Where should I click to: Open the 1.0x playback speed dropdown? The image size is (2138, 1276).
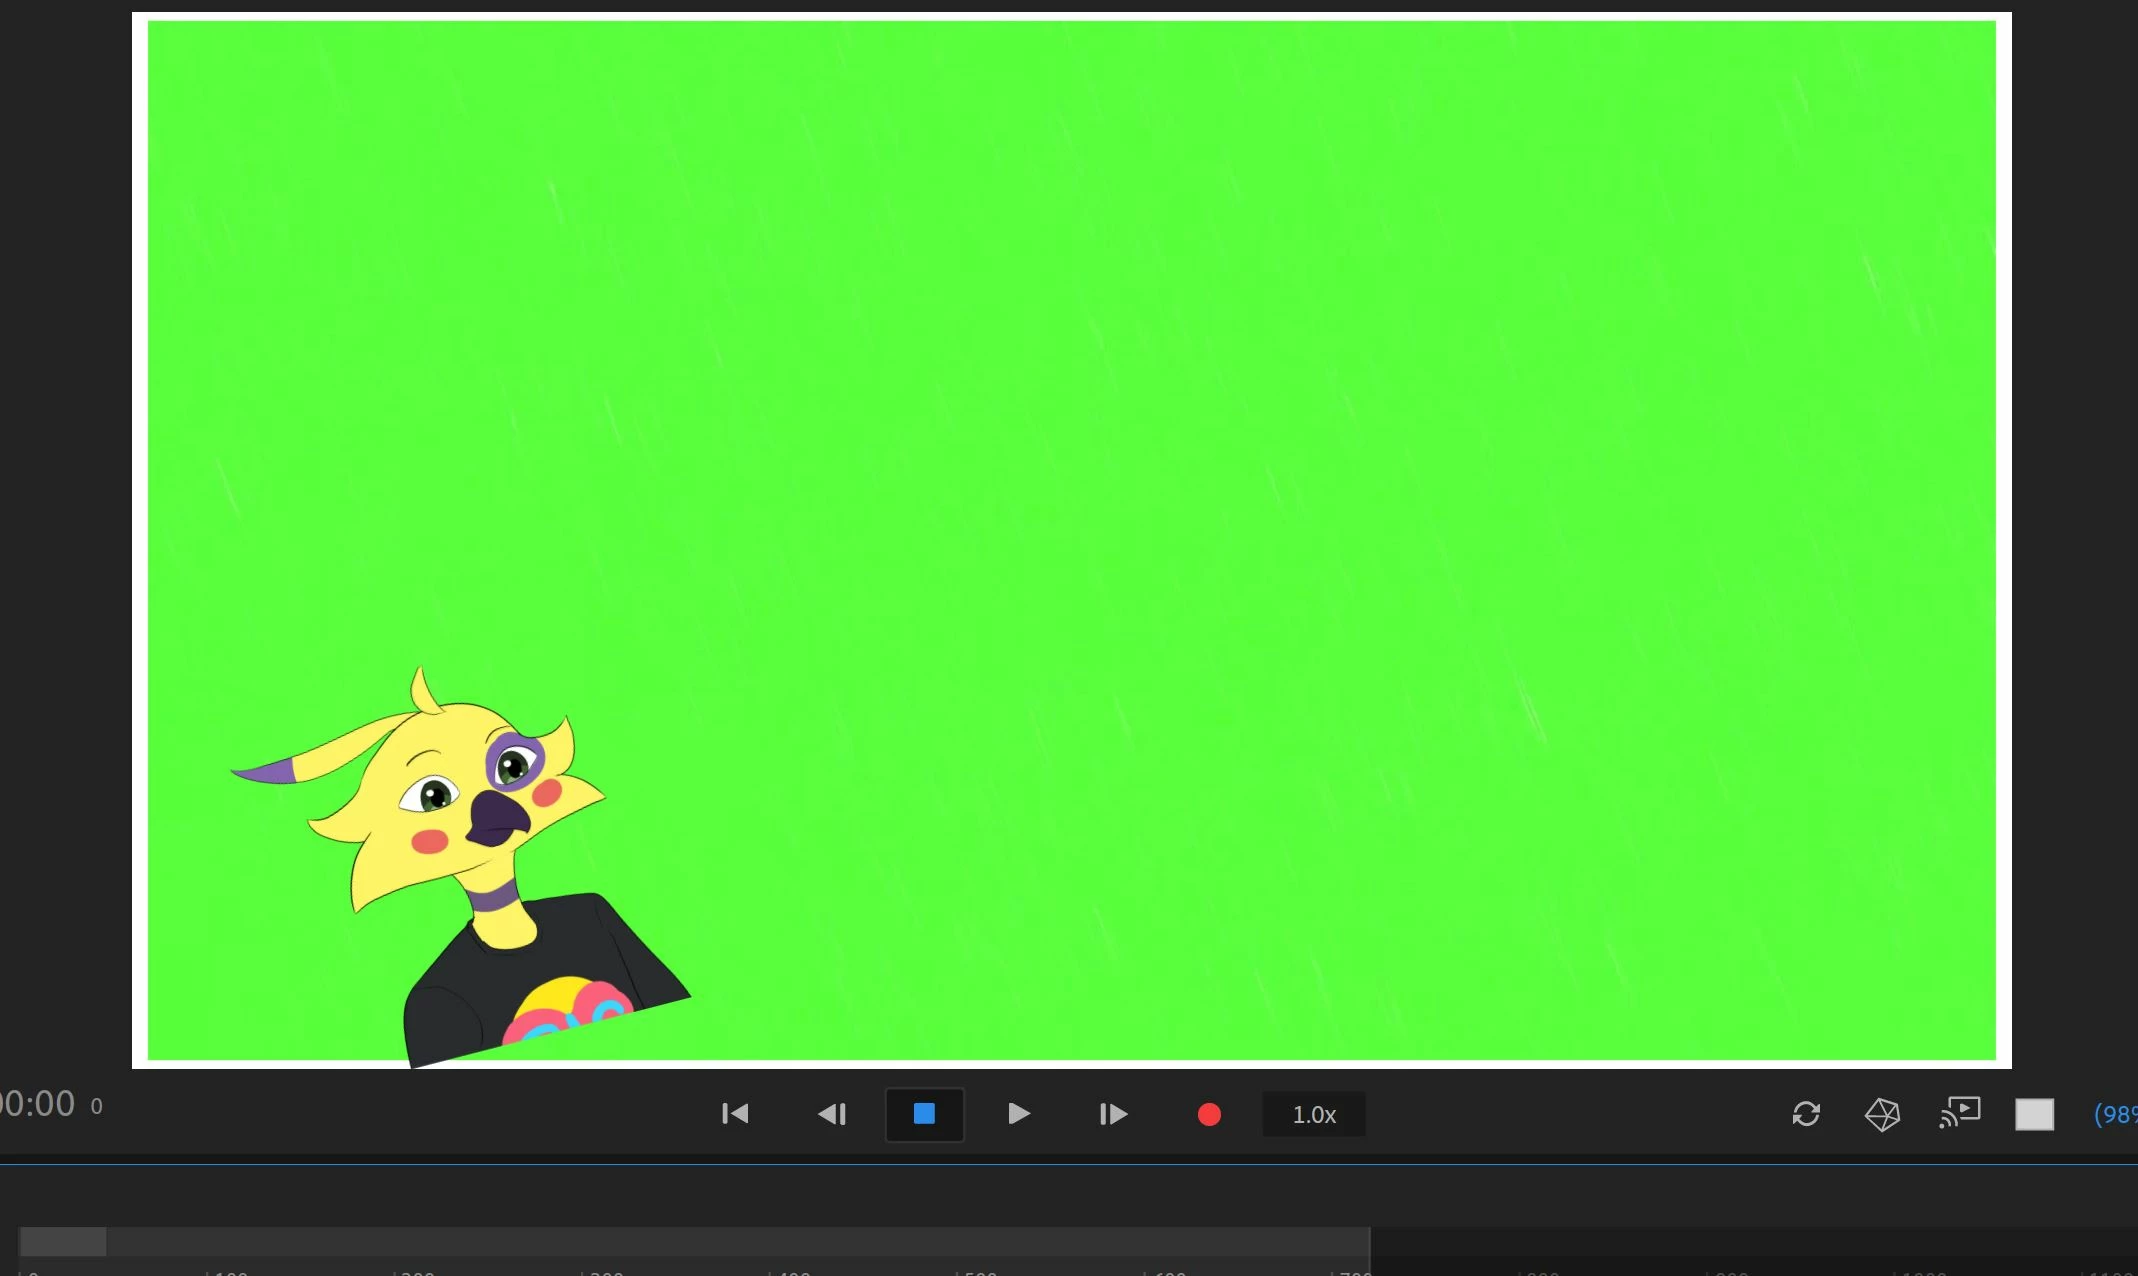click(1313, 1114)
